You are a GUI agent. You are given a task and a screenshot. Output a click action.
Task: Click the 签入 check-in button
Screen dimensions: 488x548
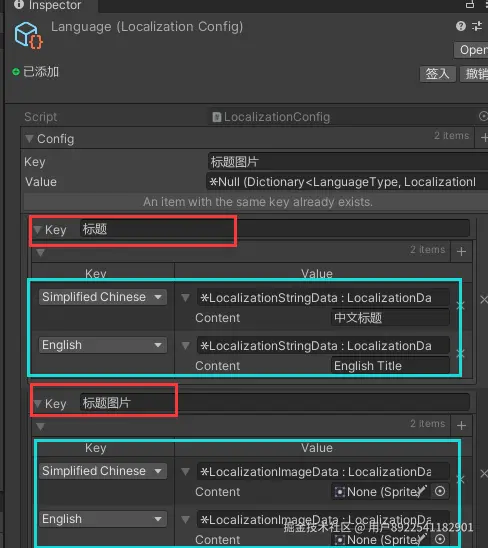(x=438, y=74)
